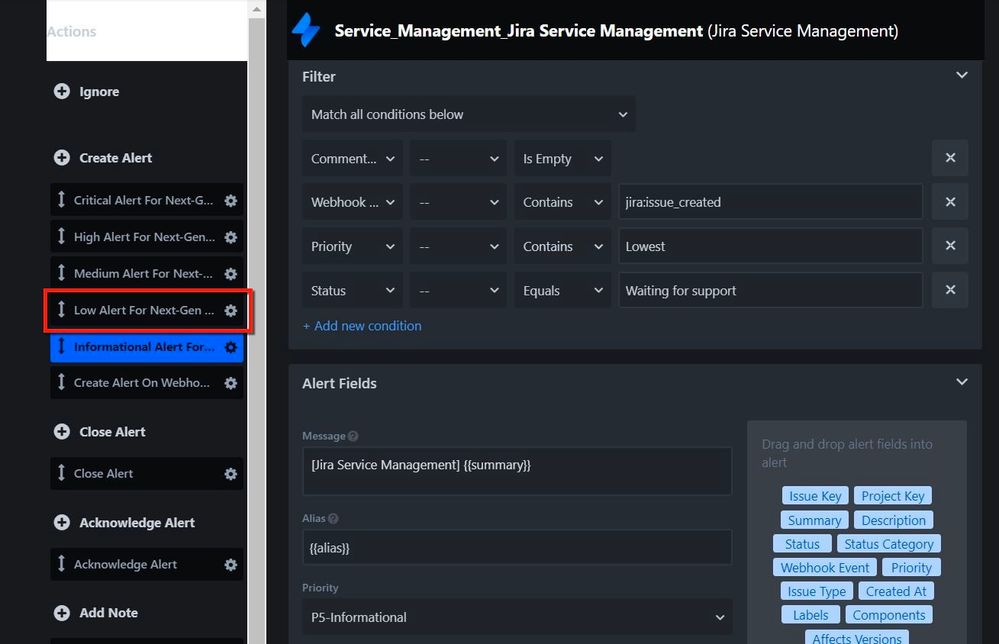The height and width of the screenshot is (644, 999).
Task: Change the Equals operator for Status
Action: [x=562, y=290]
